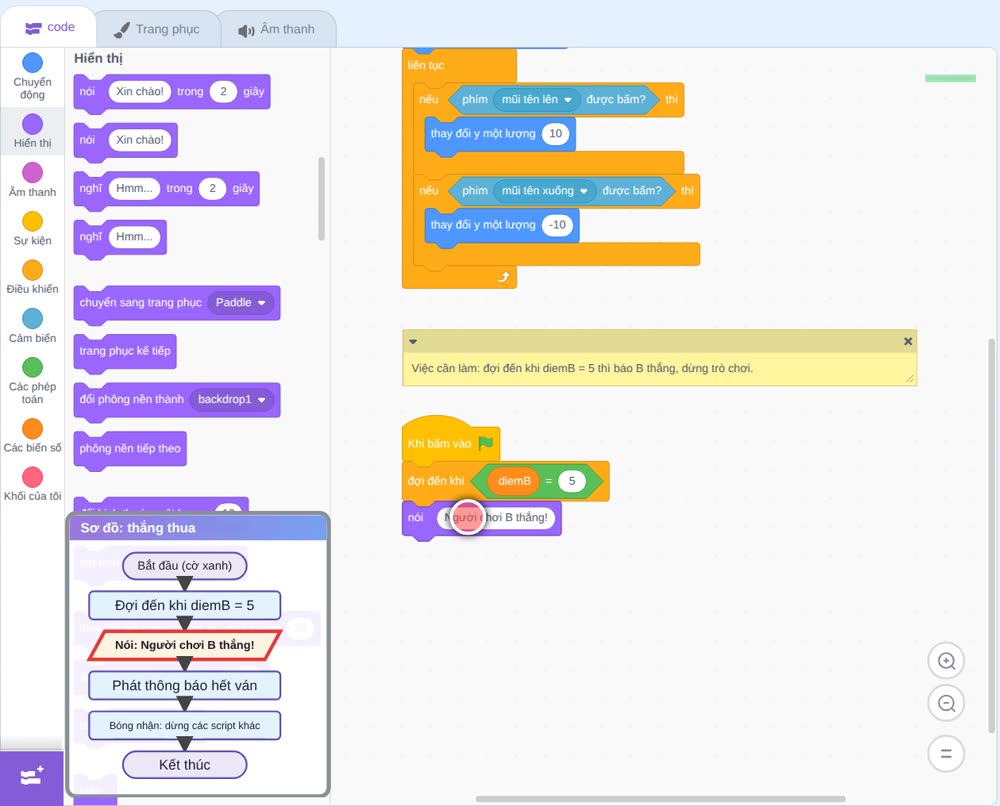This screenshot has width=1000, height=806.
Task: Click the zoom in magnifier icon
Action: [946, 661]
